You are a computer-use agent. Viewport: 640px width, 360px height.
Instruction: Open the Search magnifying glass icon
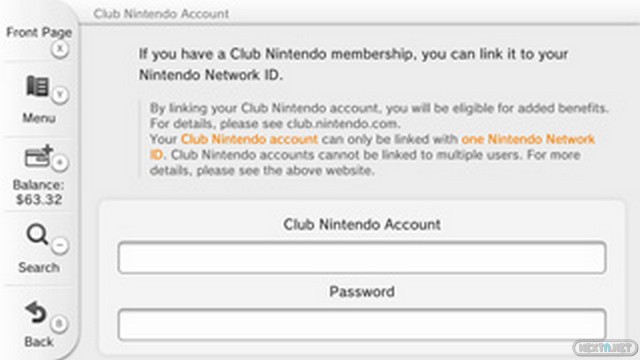click(37, 234)
